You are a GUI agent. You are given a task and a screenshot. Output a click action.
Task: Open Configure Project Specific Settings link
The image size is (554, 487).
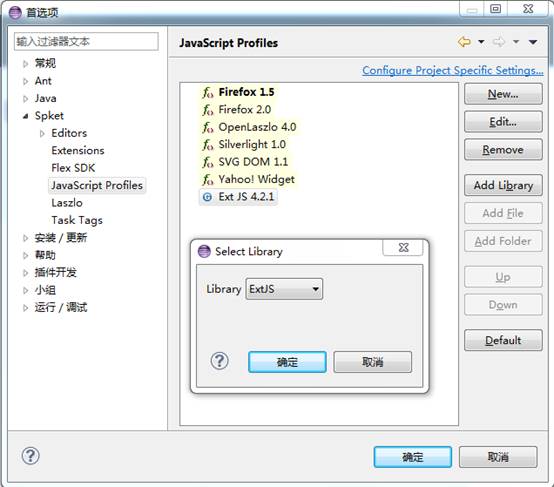click(453, 70)
